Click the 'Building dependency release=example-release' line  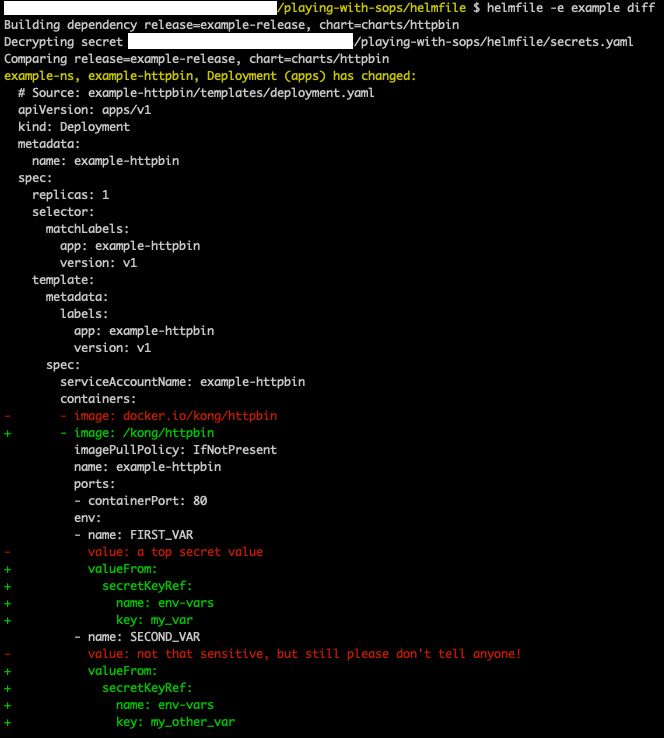point(232,25)
